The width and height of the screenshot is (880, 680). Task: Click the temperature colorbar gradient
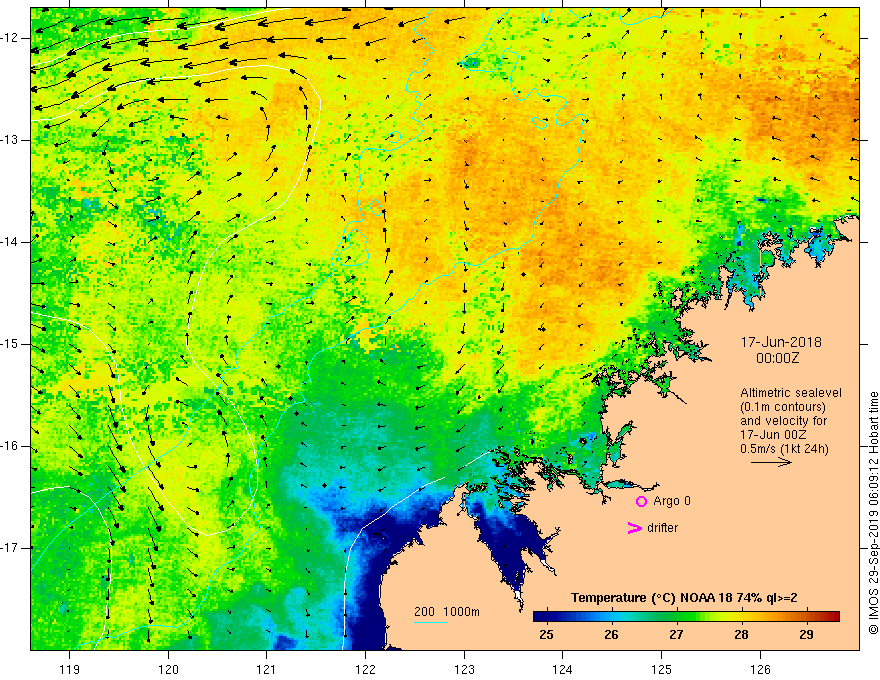(x=686, y=617)
